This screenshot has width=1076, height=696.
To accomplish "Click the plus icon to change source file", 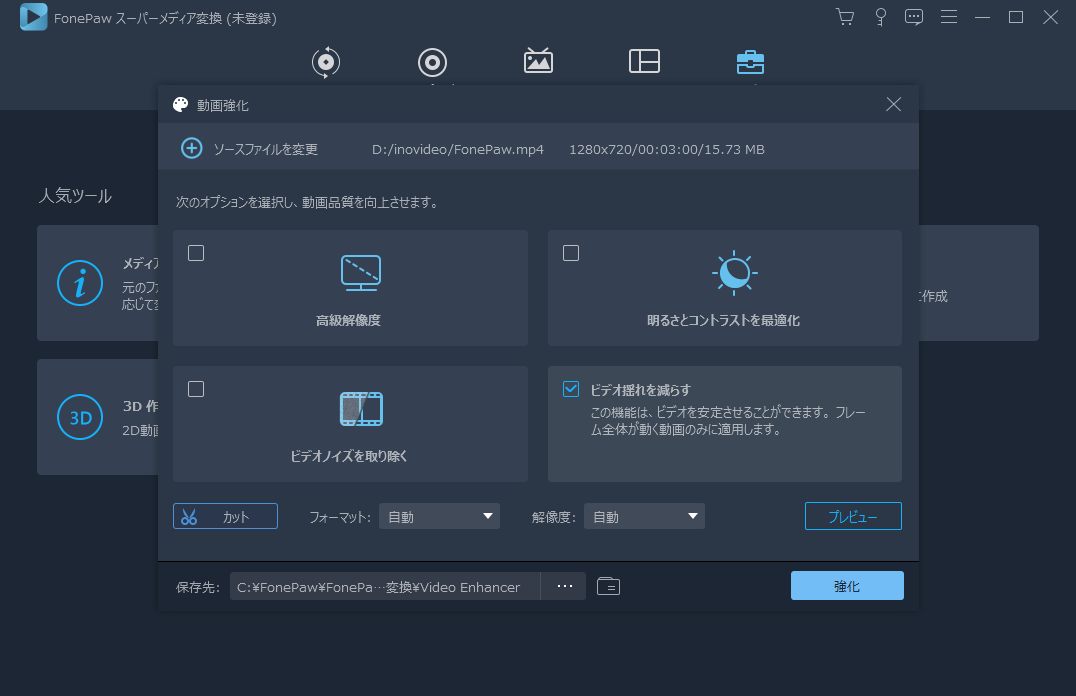I will (191, 148).
